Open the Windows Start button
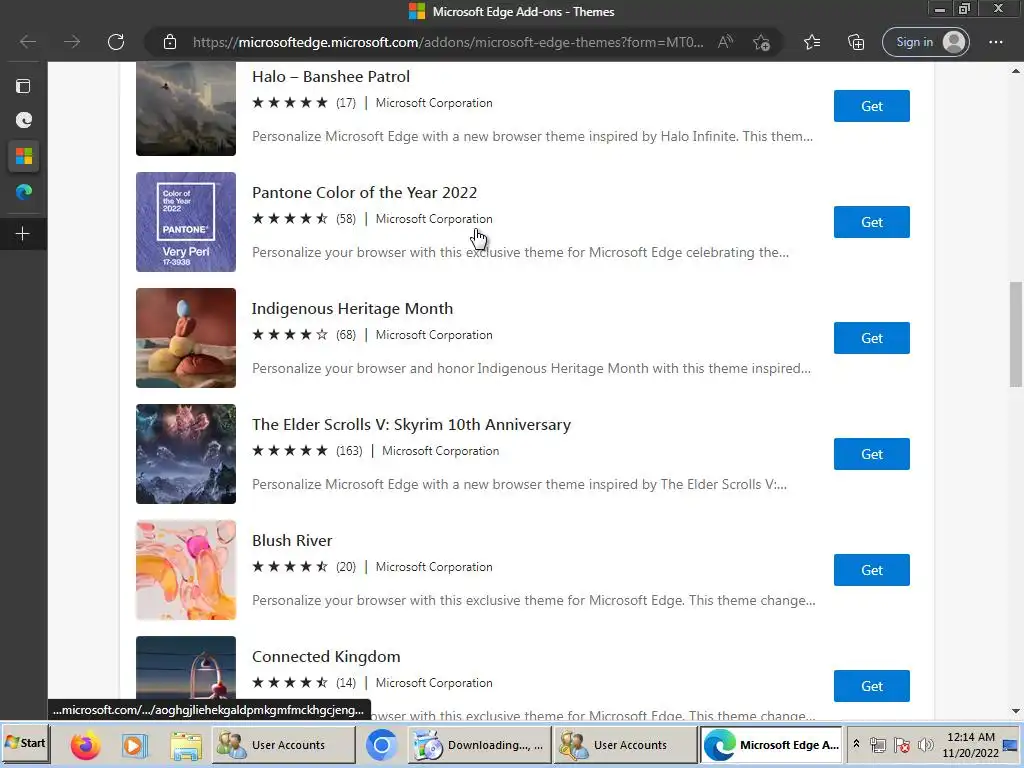1024x768 pixels. click(x=25, y=743)
